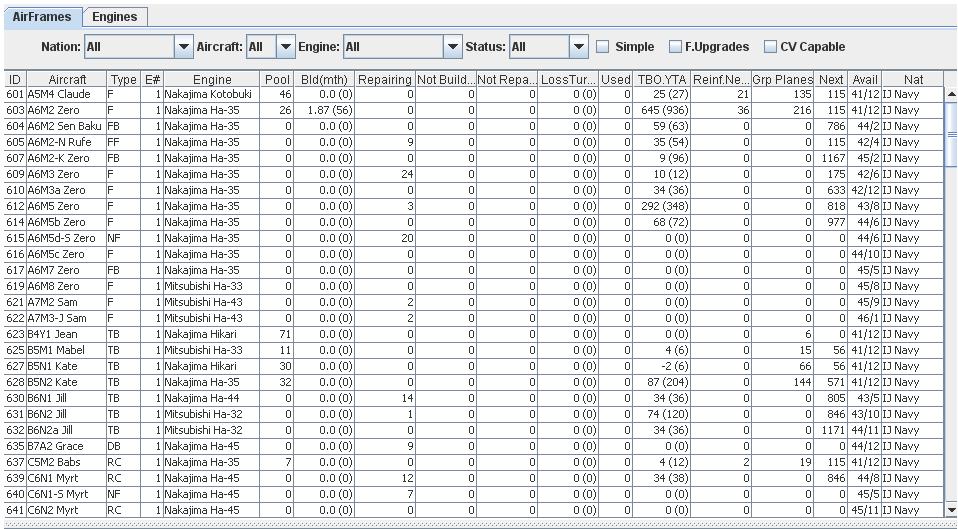
Task: Select the C6N2 Myrt row
Action: [474, 510]
